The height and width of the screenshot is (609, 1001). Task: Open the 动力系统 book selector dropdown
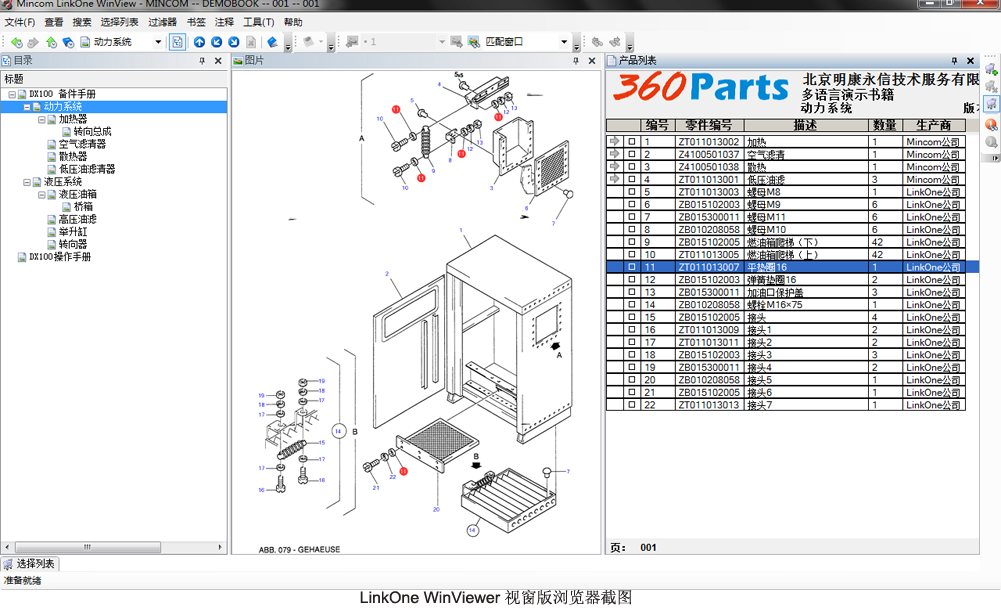pyautogui.click(x=158, y=42)
